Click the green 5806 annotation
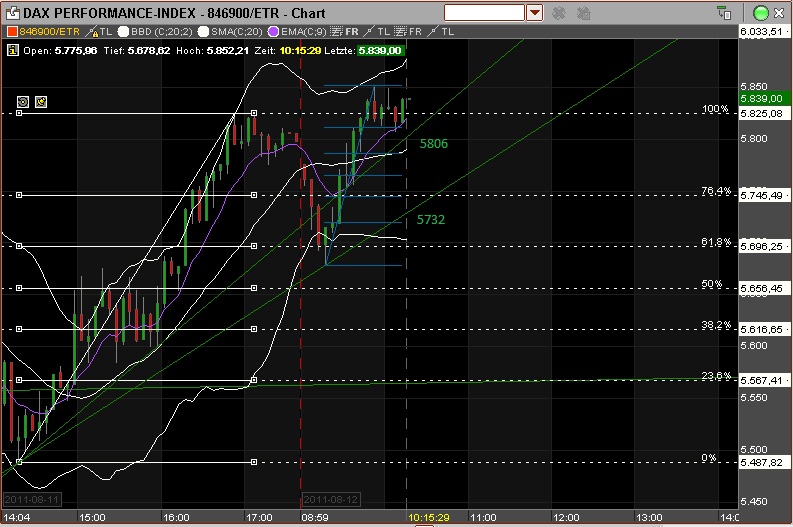This screenshot has width=793, height=527. coord(433,144)
